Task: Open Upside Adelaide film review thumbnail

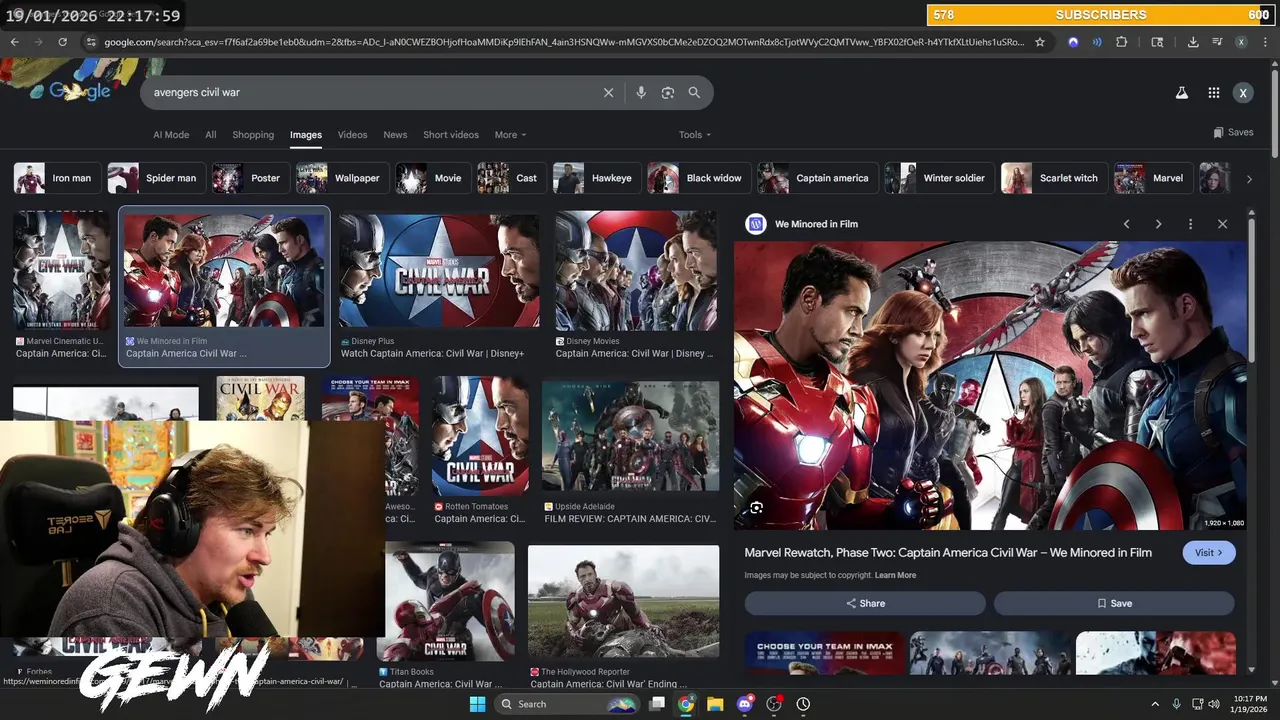Action: pos(630,436)
